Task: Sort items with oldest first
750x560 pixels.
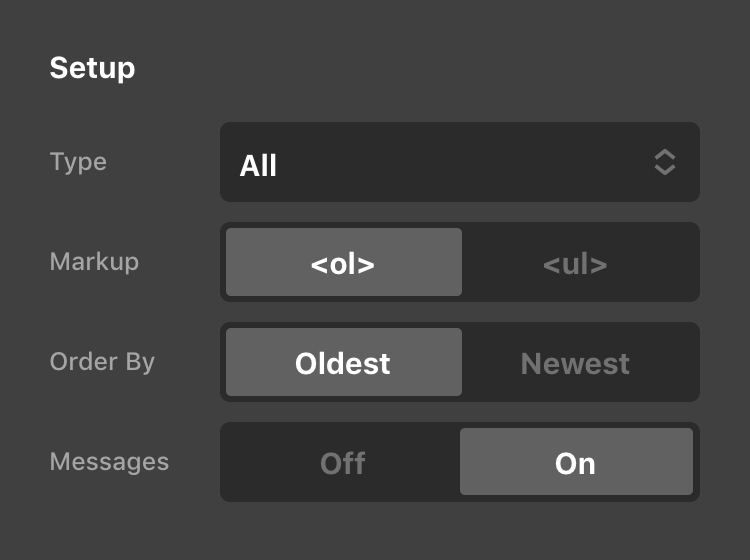Action: 343,362
